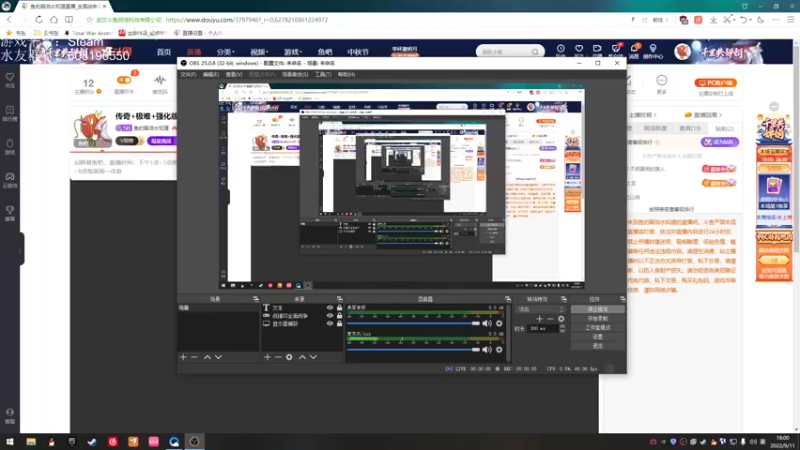This screenshot has height=450, width=800.
Task: Toggle visibility of the text source
Action: tap(330, 308)
